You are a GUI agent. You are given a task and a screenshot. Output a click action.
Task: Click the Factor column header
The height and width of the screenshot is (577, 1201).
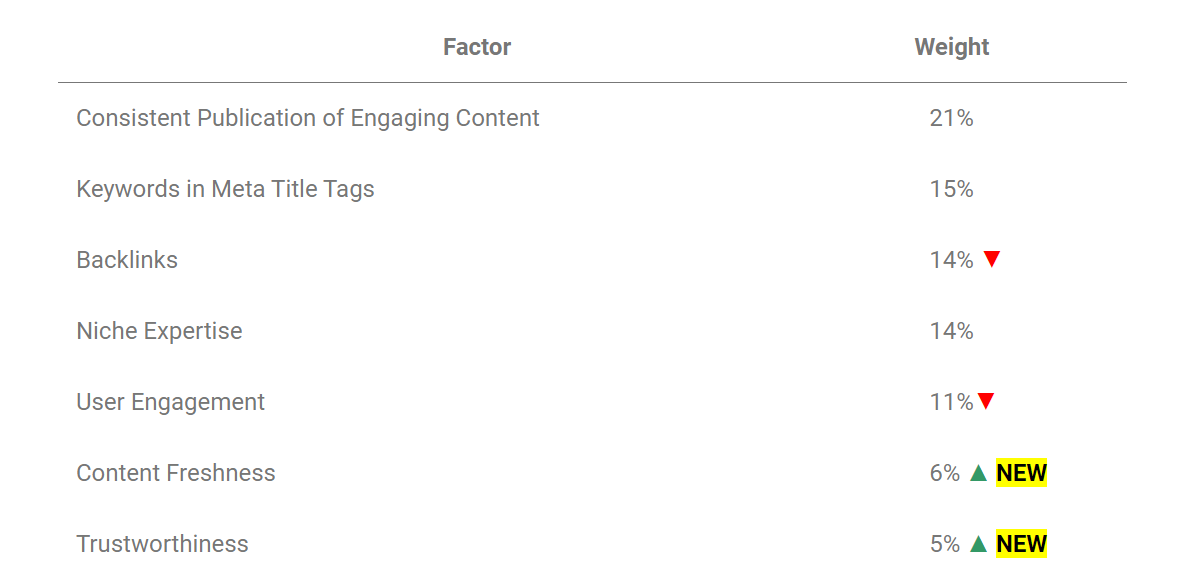(x=477, y=47)
